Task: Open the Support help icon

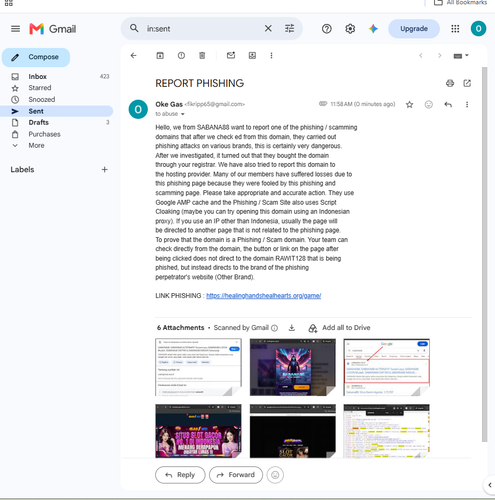Action: pyautogui.click(x=327, y=29)
